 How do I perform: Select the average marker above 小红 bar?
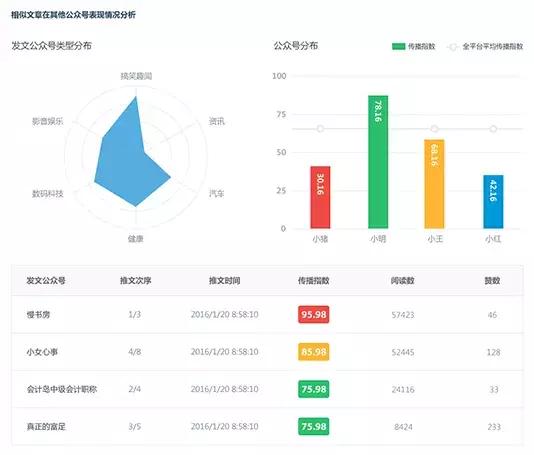tap(493, 129)
